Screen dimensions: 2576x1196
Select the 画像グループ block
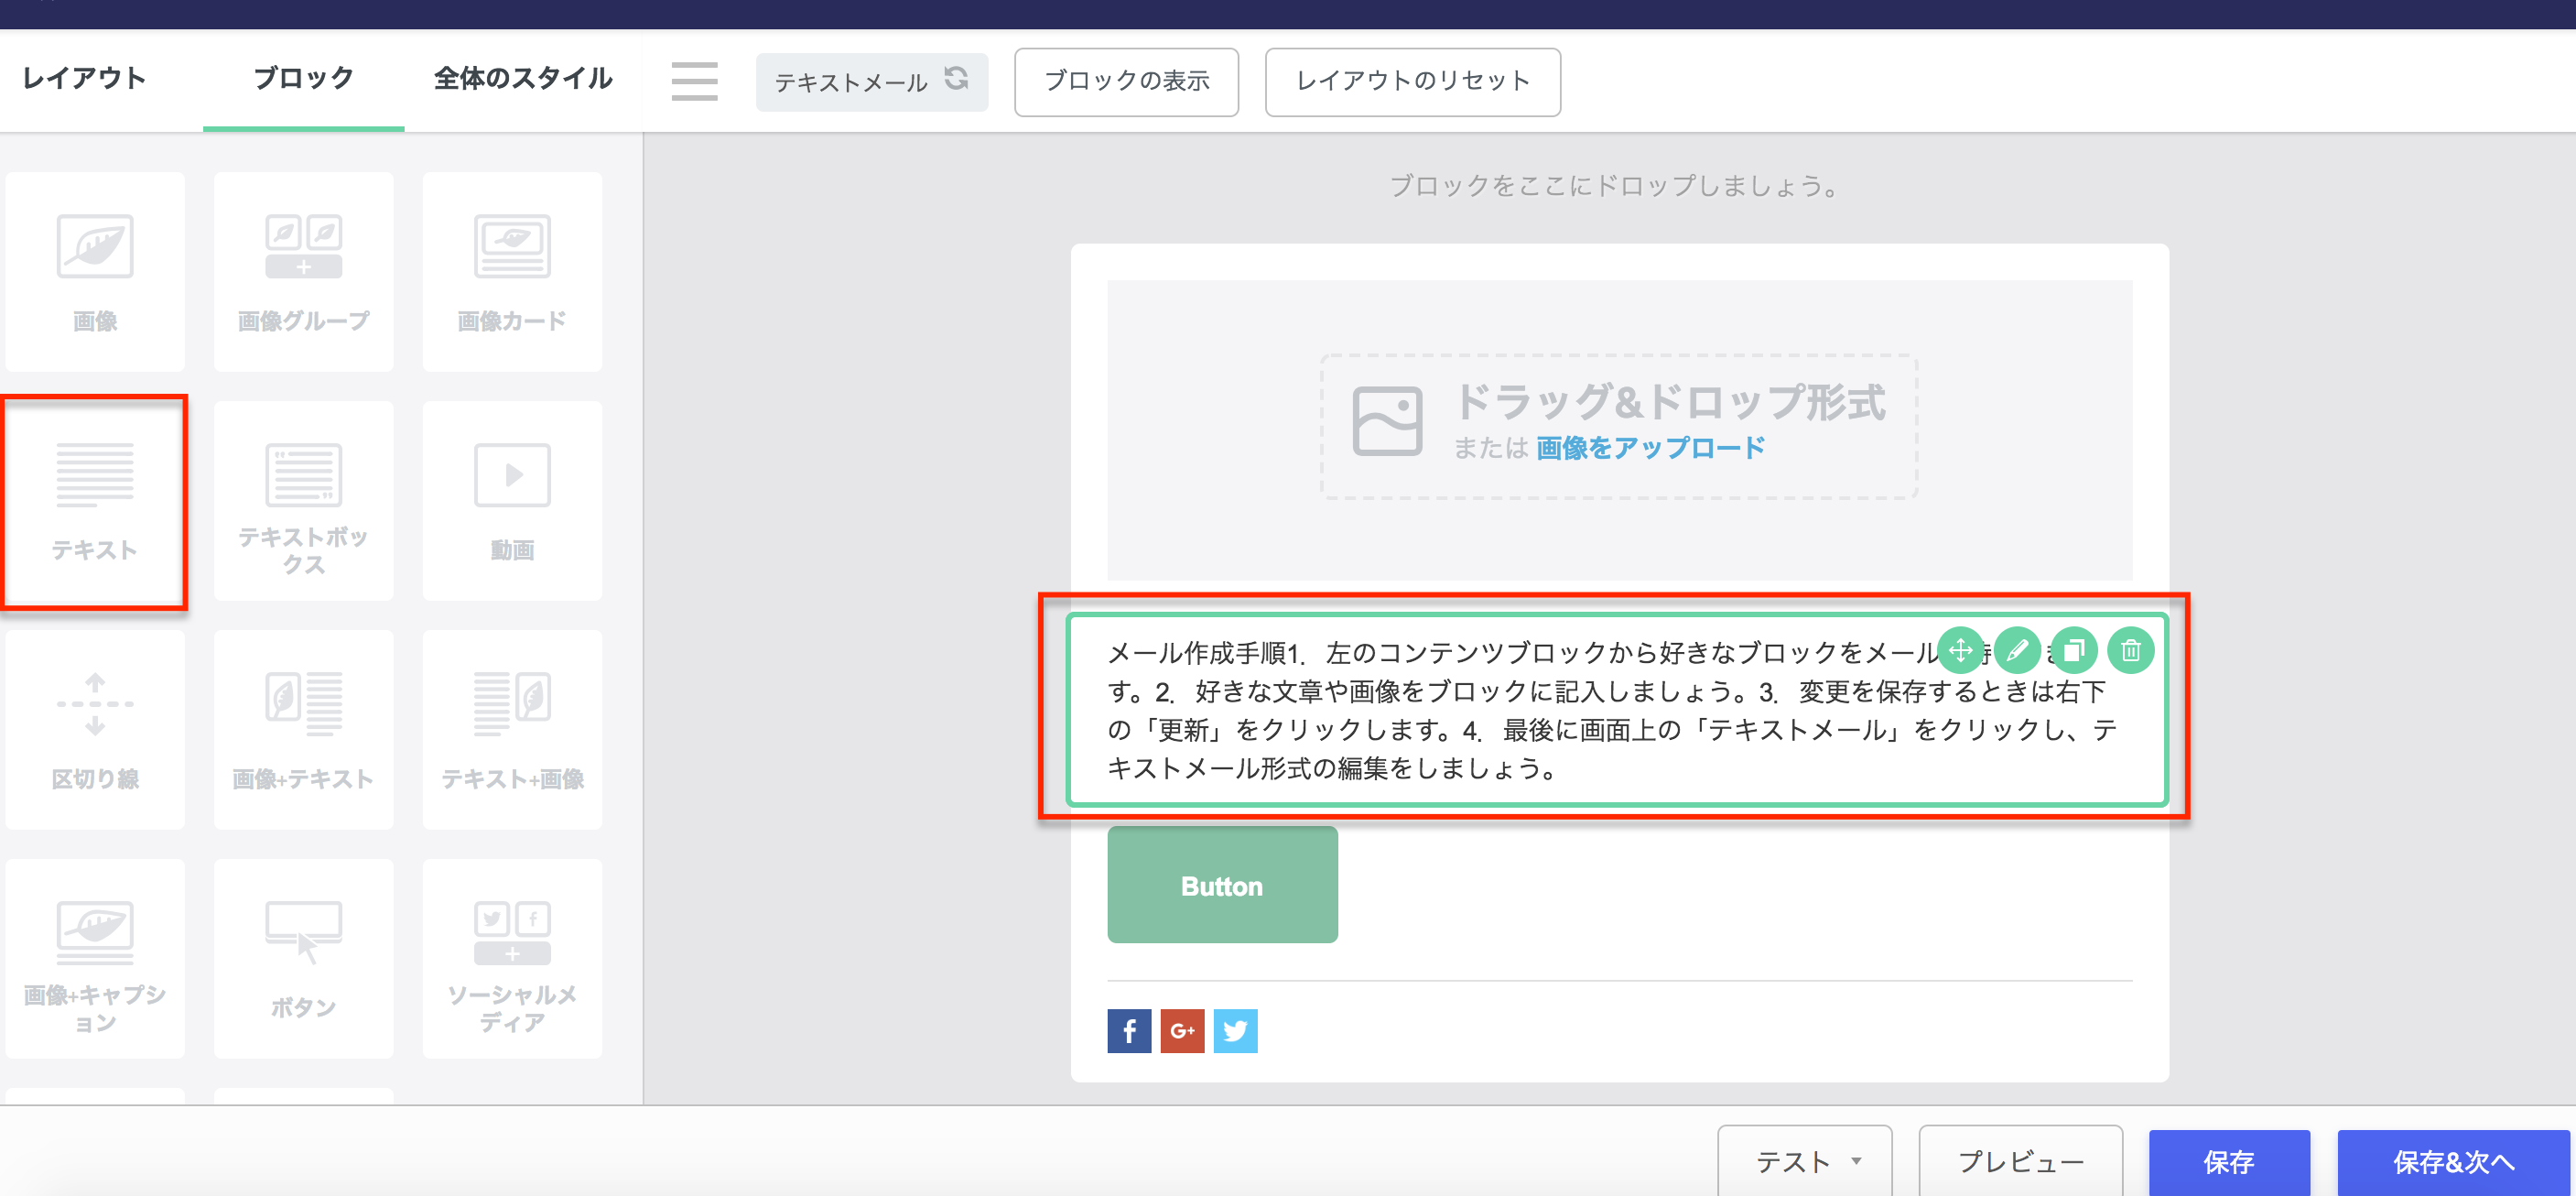[303, 271]
